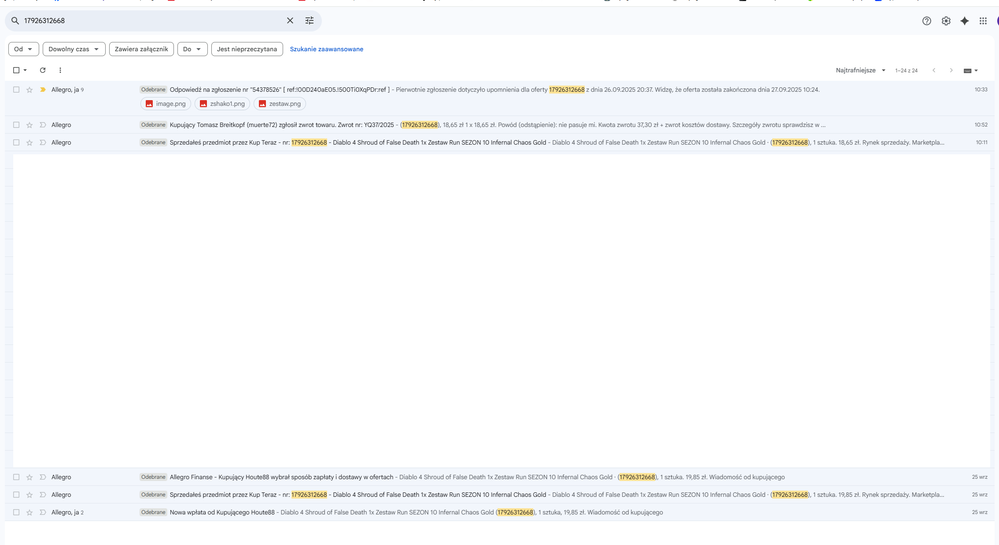Toggle the select-all checkbox above the list
This screenshot has width=999, height=545.
click(x=16, y=71)
